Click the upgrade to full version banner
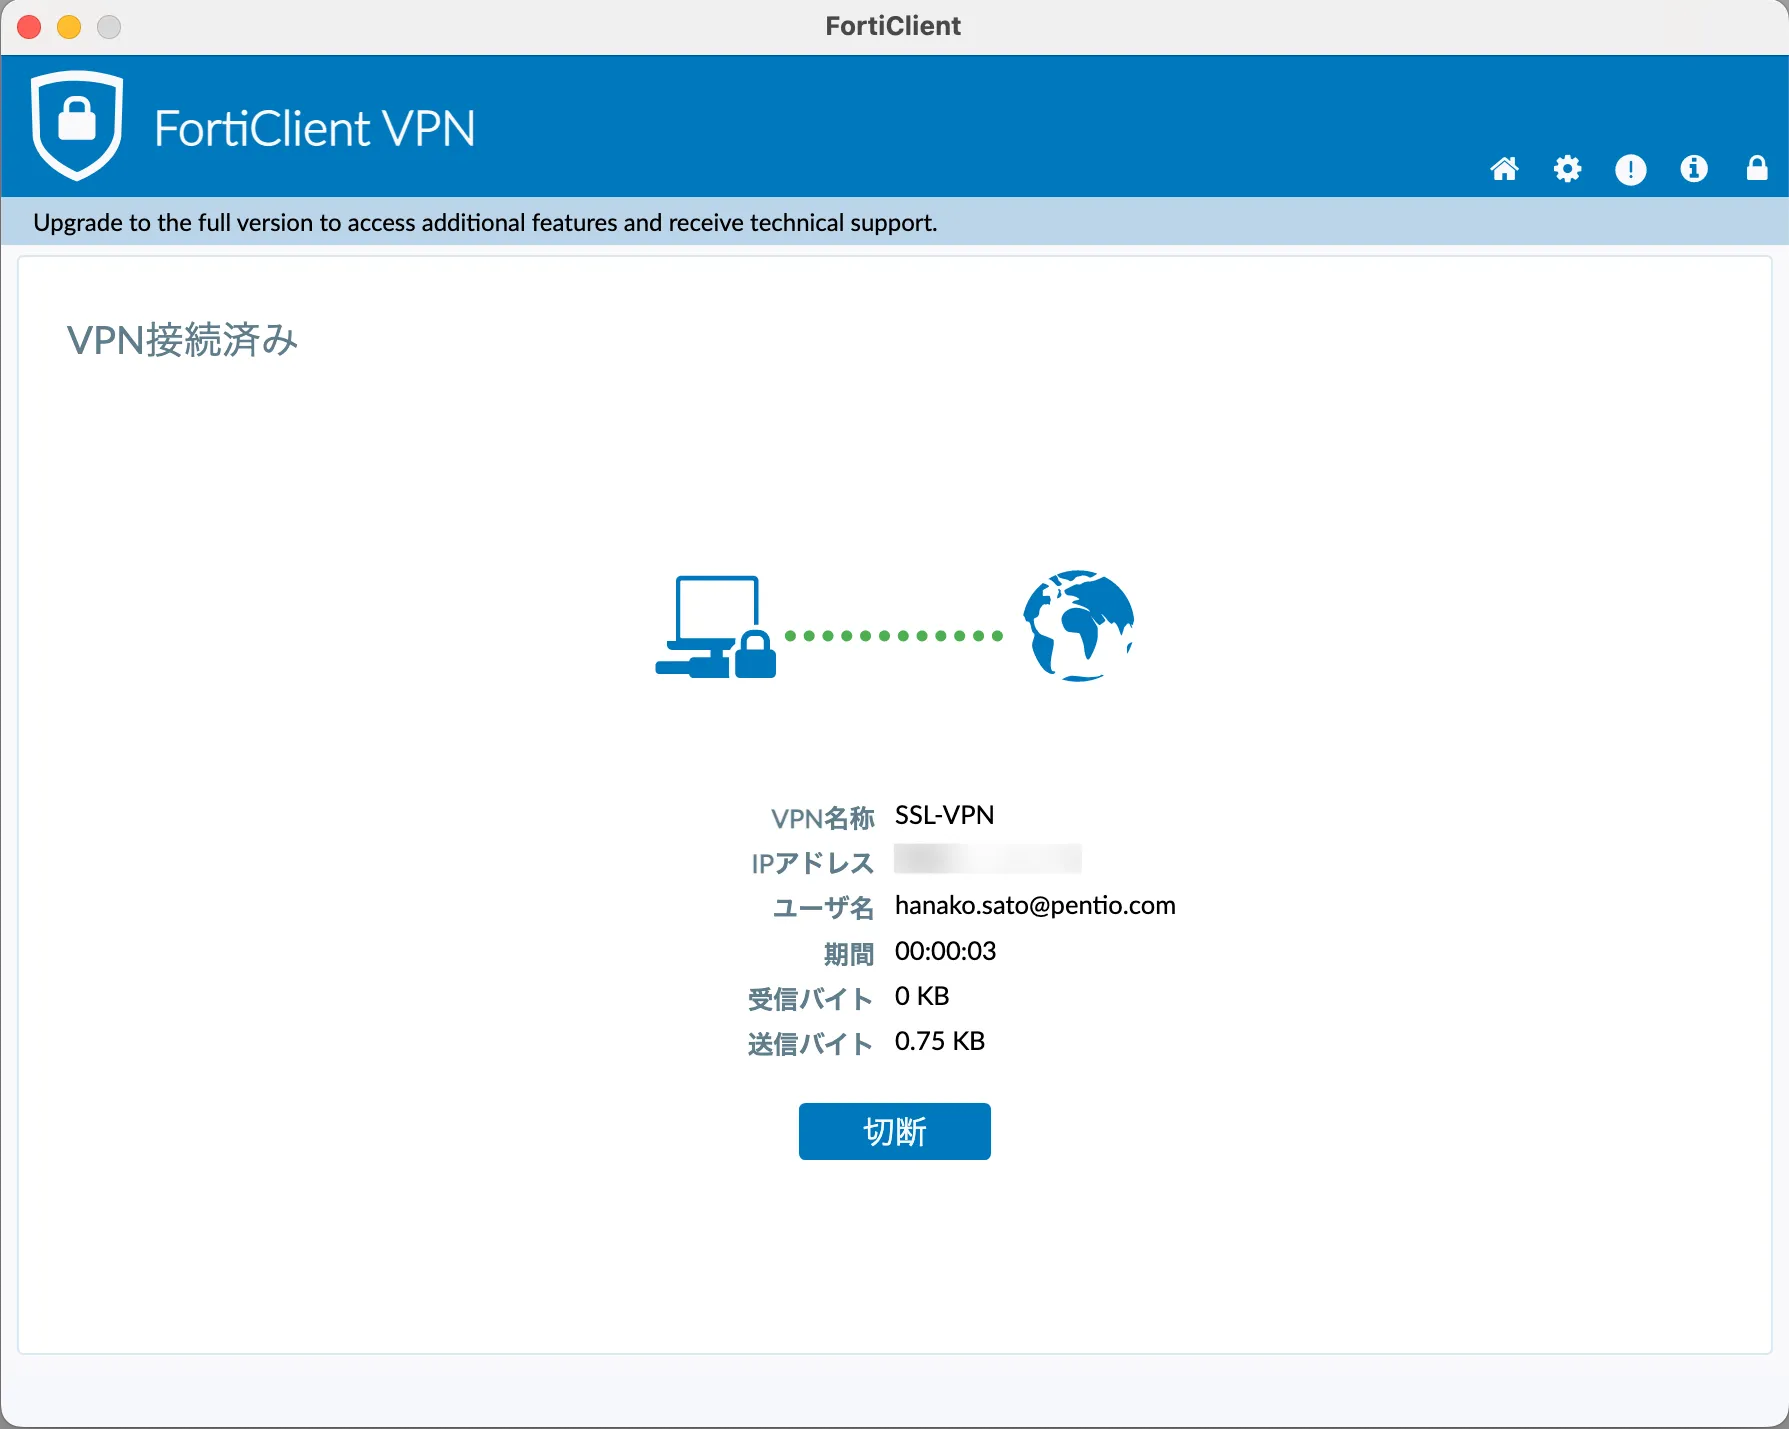Viewport: 1789px width, 1429px height. point(485,222)
